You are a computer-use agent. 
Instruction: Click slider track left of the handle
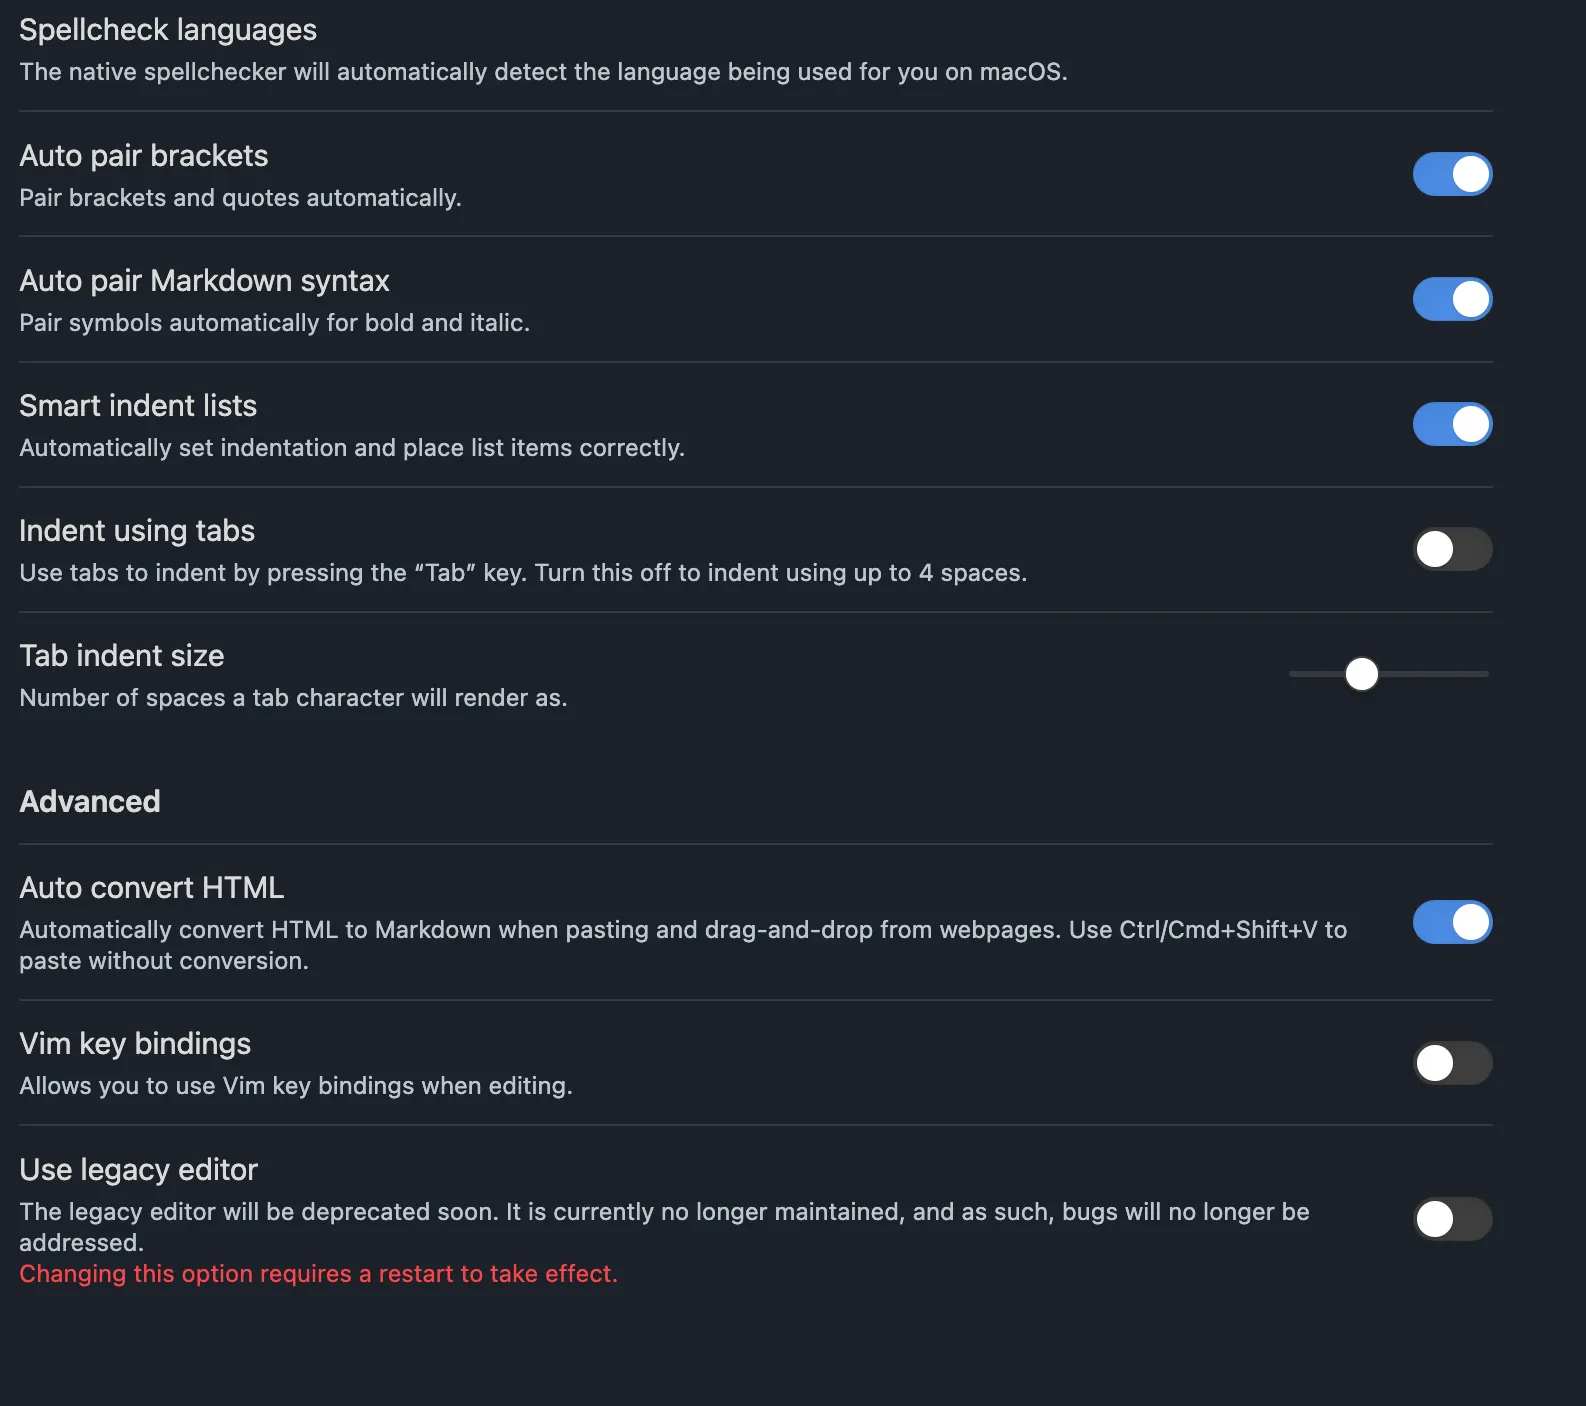(x=1316, y=674)
